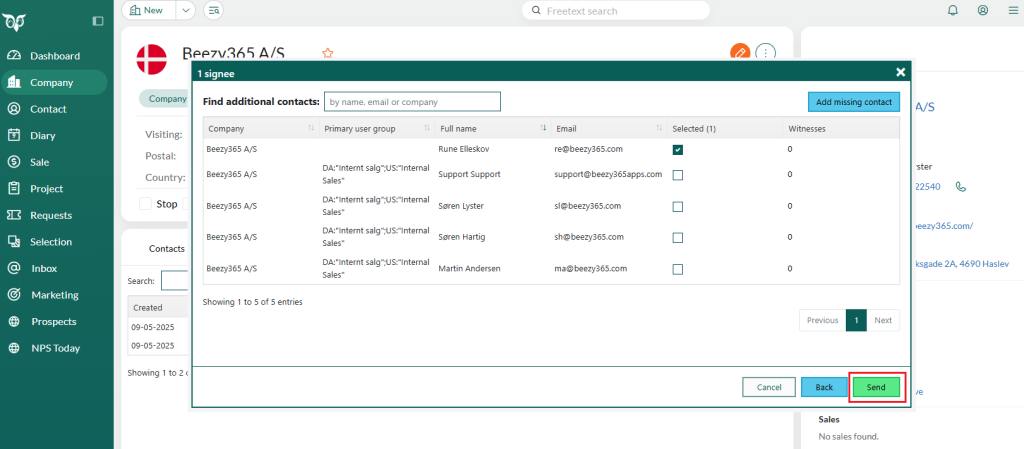Open the hamburger menu icon
Screen dimensions: 1024x449
pos(1012,10)
